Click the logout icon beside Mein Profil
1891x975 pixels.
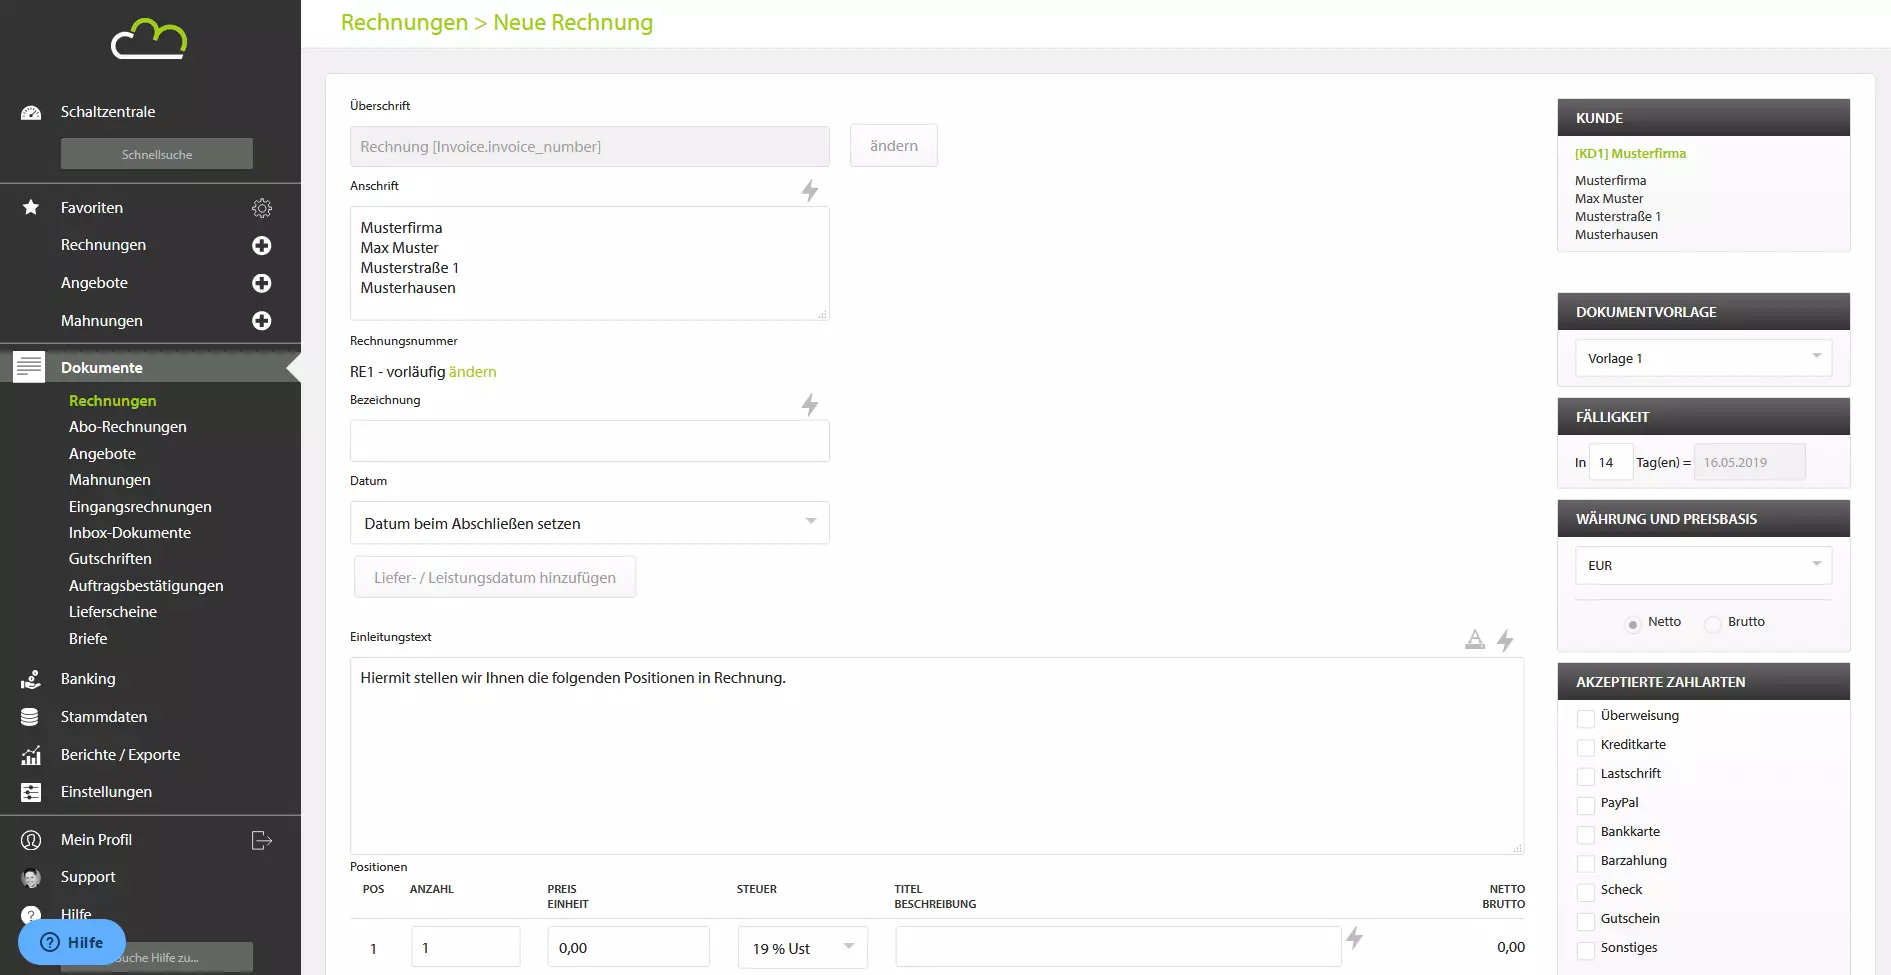coord(262,840)
